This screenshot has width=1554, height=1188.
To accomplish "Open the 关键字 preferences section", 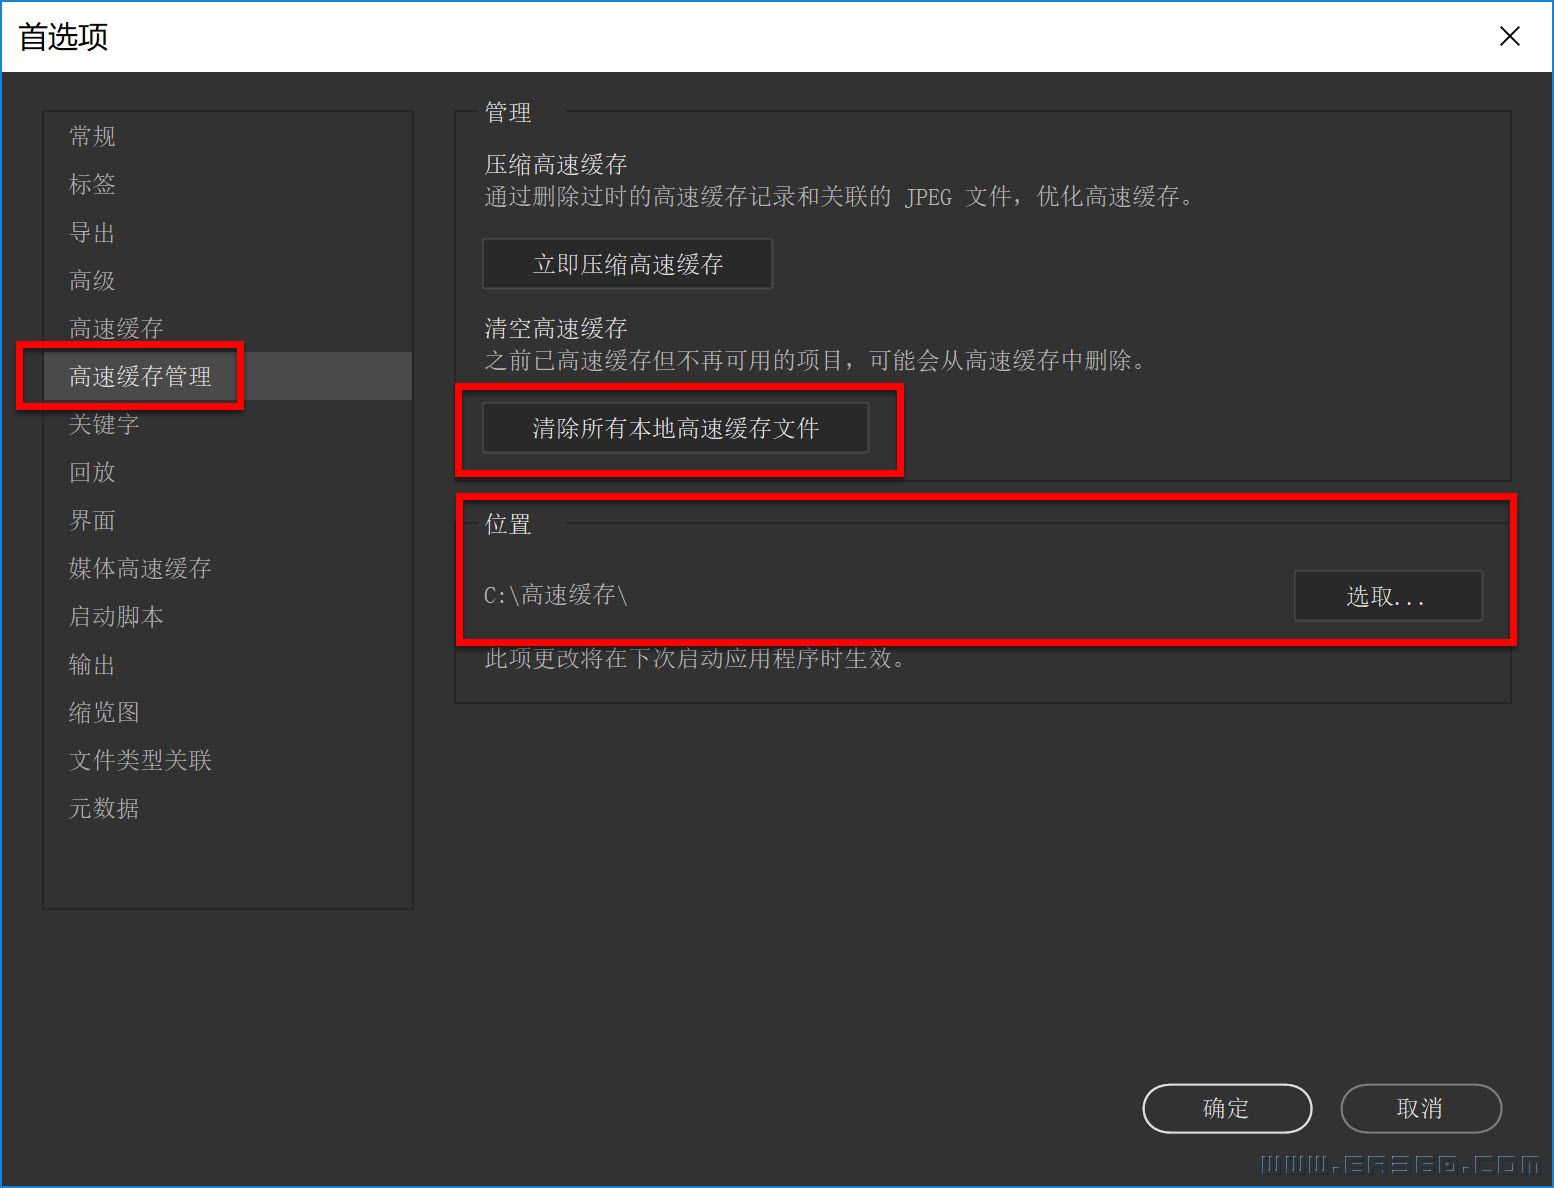I will (104, 424).
